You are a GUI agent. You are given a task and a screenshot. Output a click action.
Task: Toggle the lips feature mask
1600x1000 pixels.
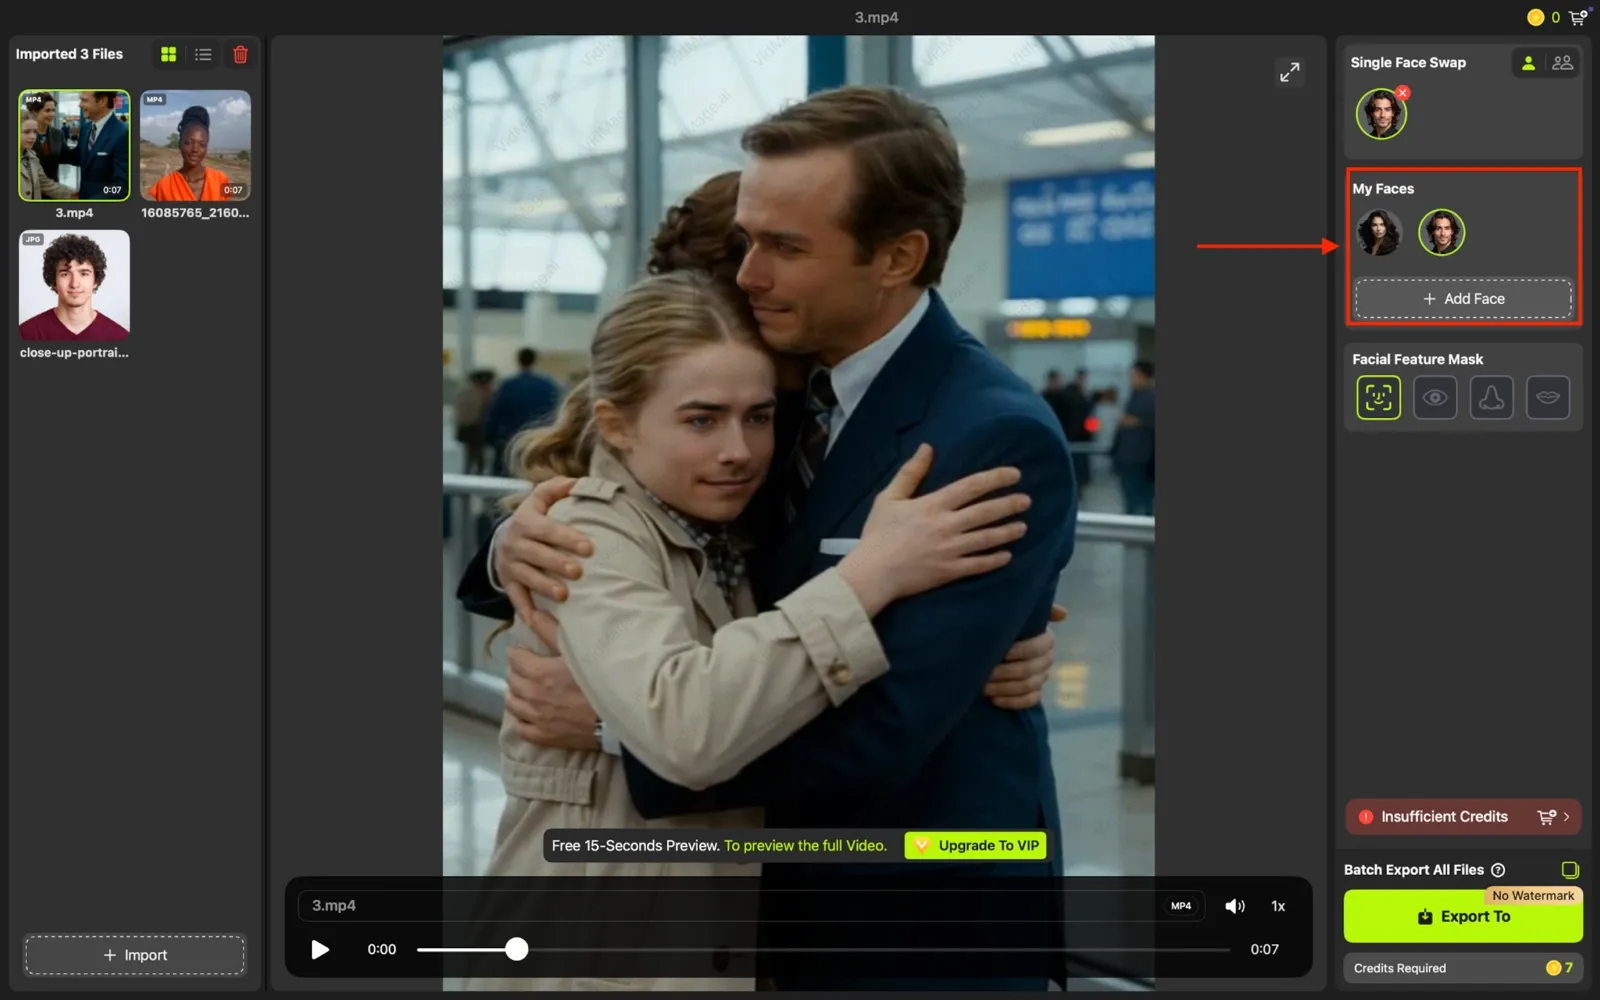[x=1548, y=397]
